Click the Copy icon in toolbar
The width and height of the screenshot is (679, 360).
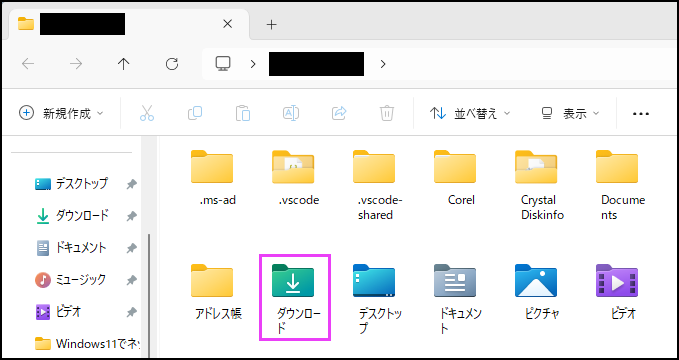(195, 114)
